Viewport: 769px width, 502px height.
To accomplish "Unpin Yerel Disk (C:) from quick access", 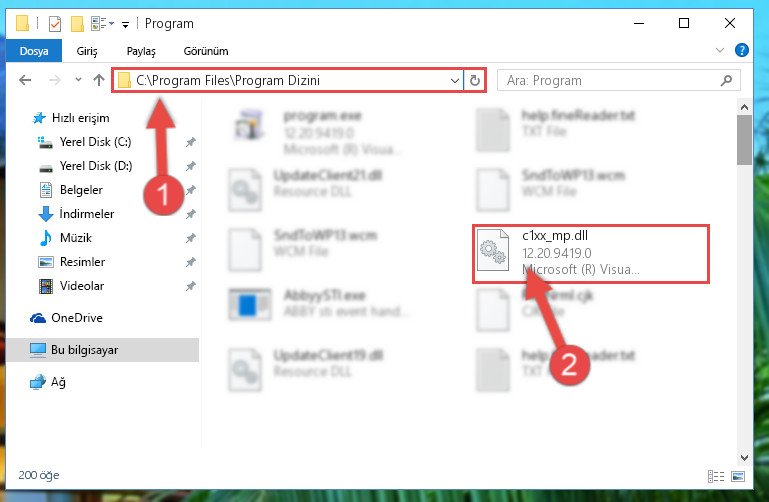I will tap(190, 142).
